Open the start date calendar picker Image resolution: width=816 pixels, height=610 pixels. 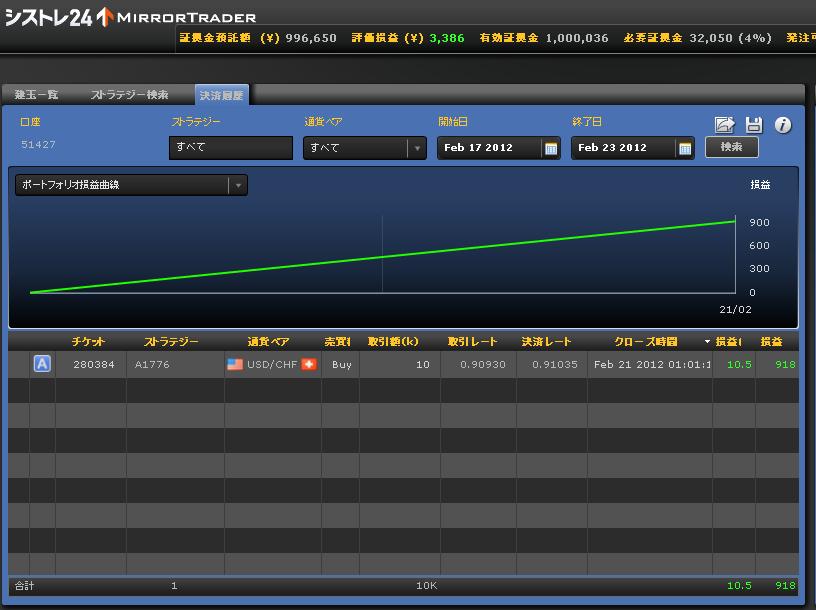tap(551, 148)
